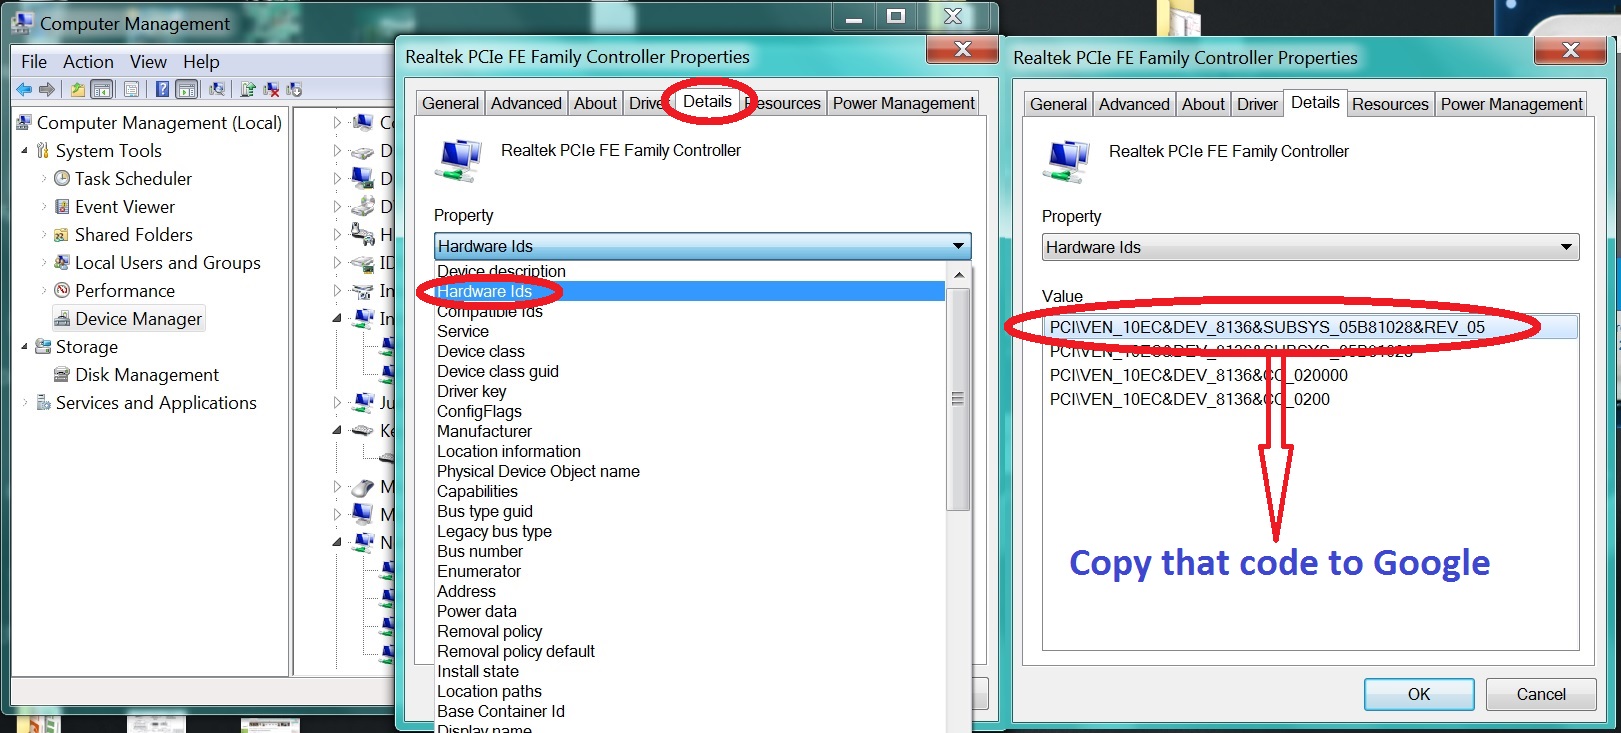Select the Computer Management (Local) root icon

(x=24, y=123)
